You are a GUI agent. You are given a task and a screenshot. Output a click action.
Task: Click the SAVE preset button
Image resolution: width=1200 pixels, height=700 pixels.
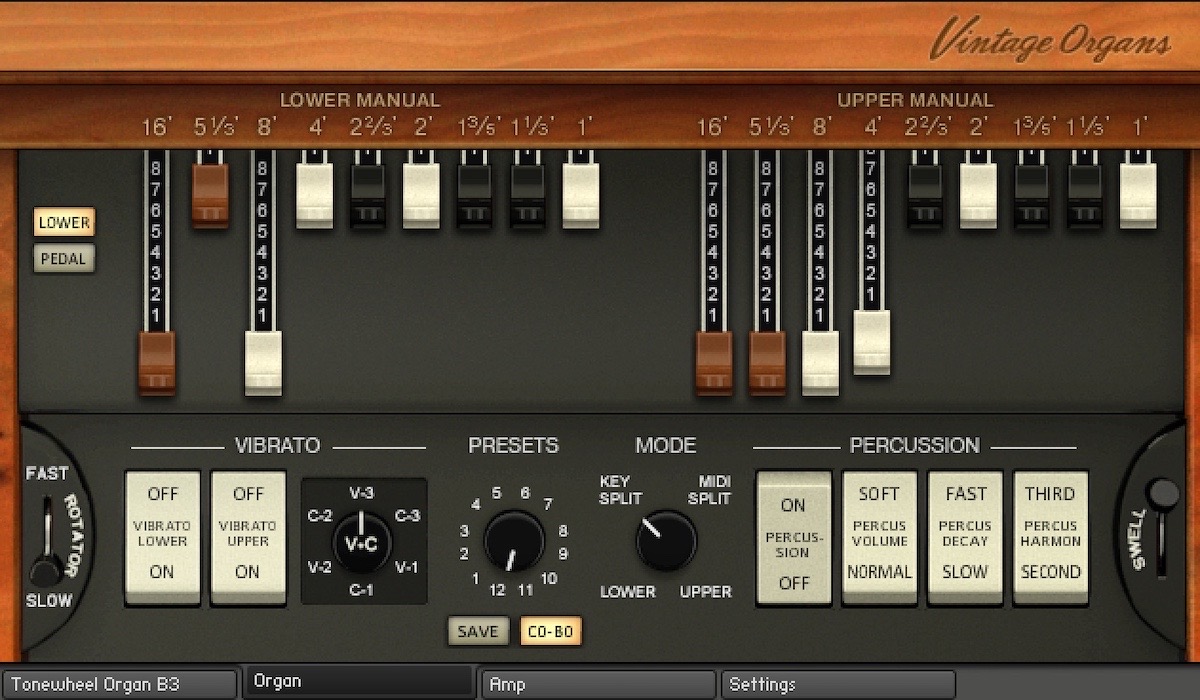click(478, 632)
